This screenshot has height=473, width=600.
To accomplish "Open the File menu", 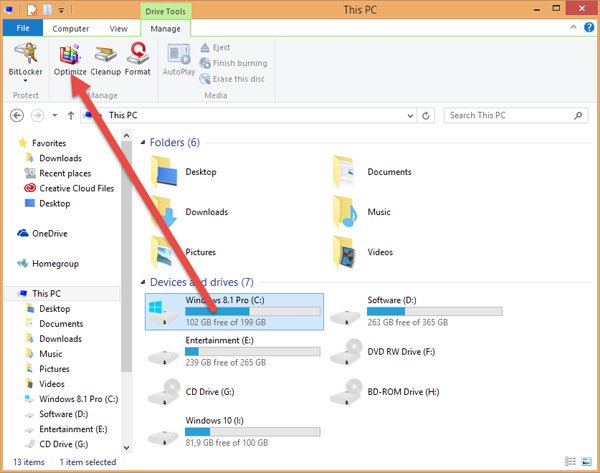I will coord(23,28).
